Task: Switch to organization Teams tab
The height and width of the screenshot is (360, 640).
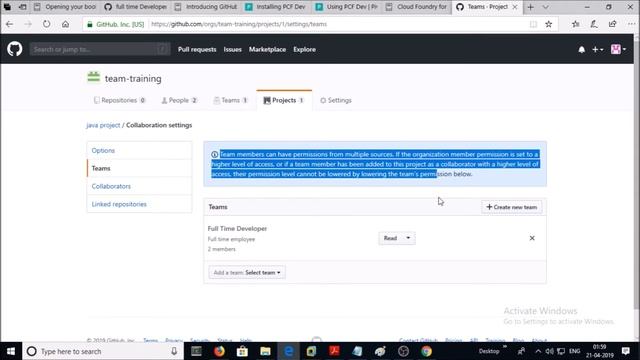Action: click(x=231, y=100)
